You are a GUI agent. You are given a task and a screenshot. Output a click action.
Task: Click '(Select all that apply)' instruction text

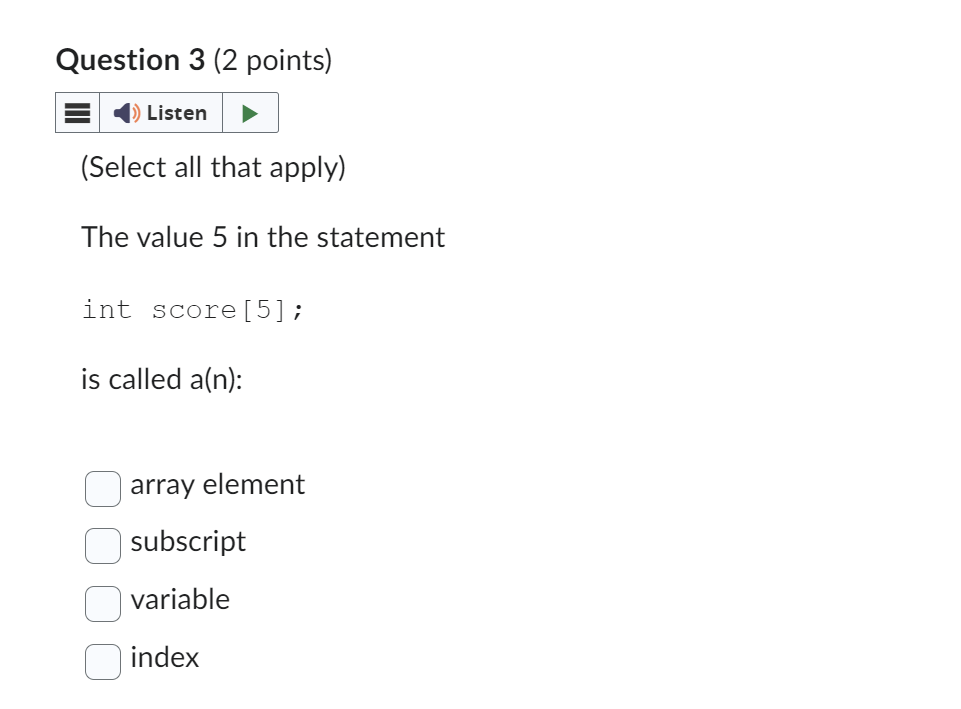213,167
